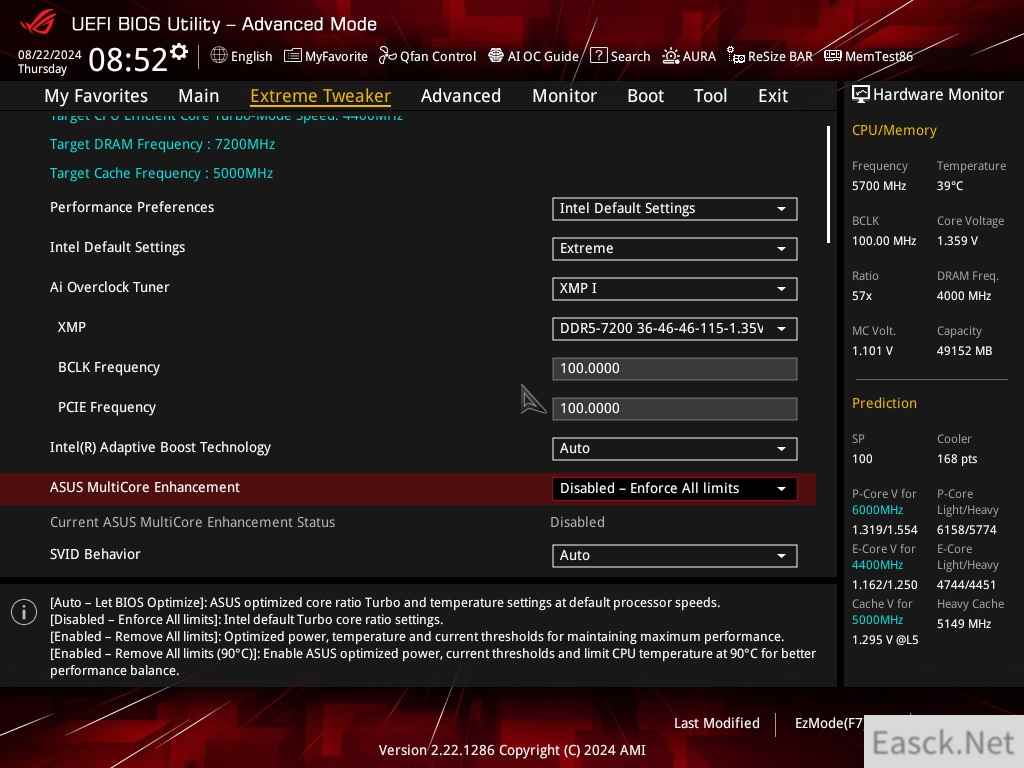
Task: Click the settings list scrollbar
Action: (828, 185)
